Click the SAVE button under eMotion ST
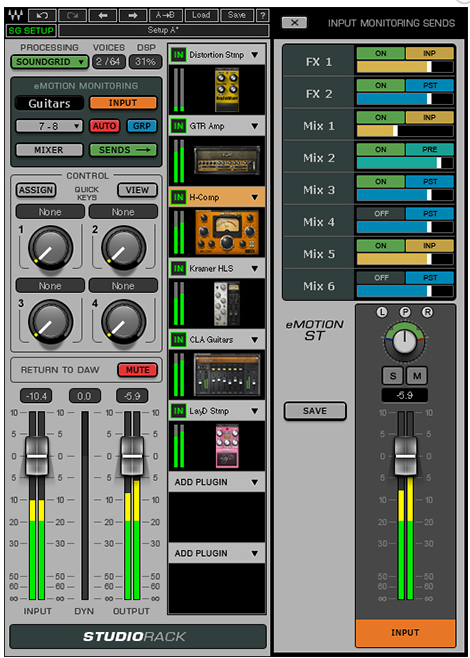The width and height of the screenshot is (470, 658). pyautogui.click(x=315, y=411)
